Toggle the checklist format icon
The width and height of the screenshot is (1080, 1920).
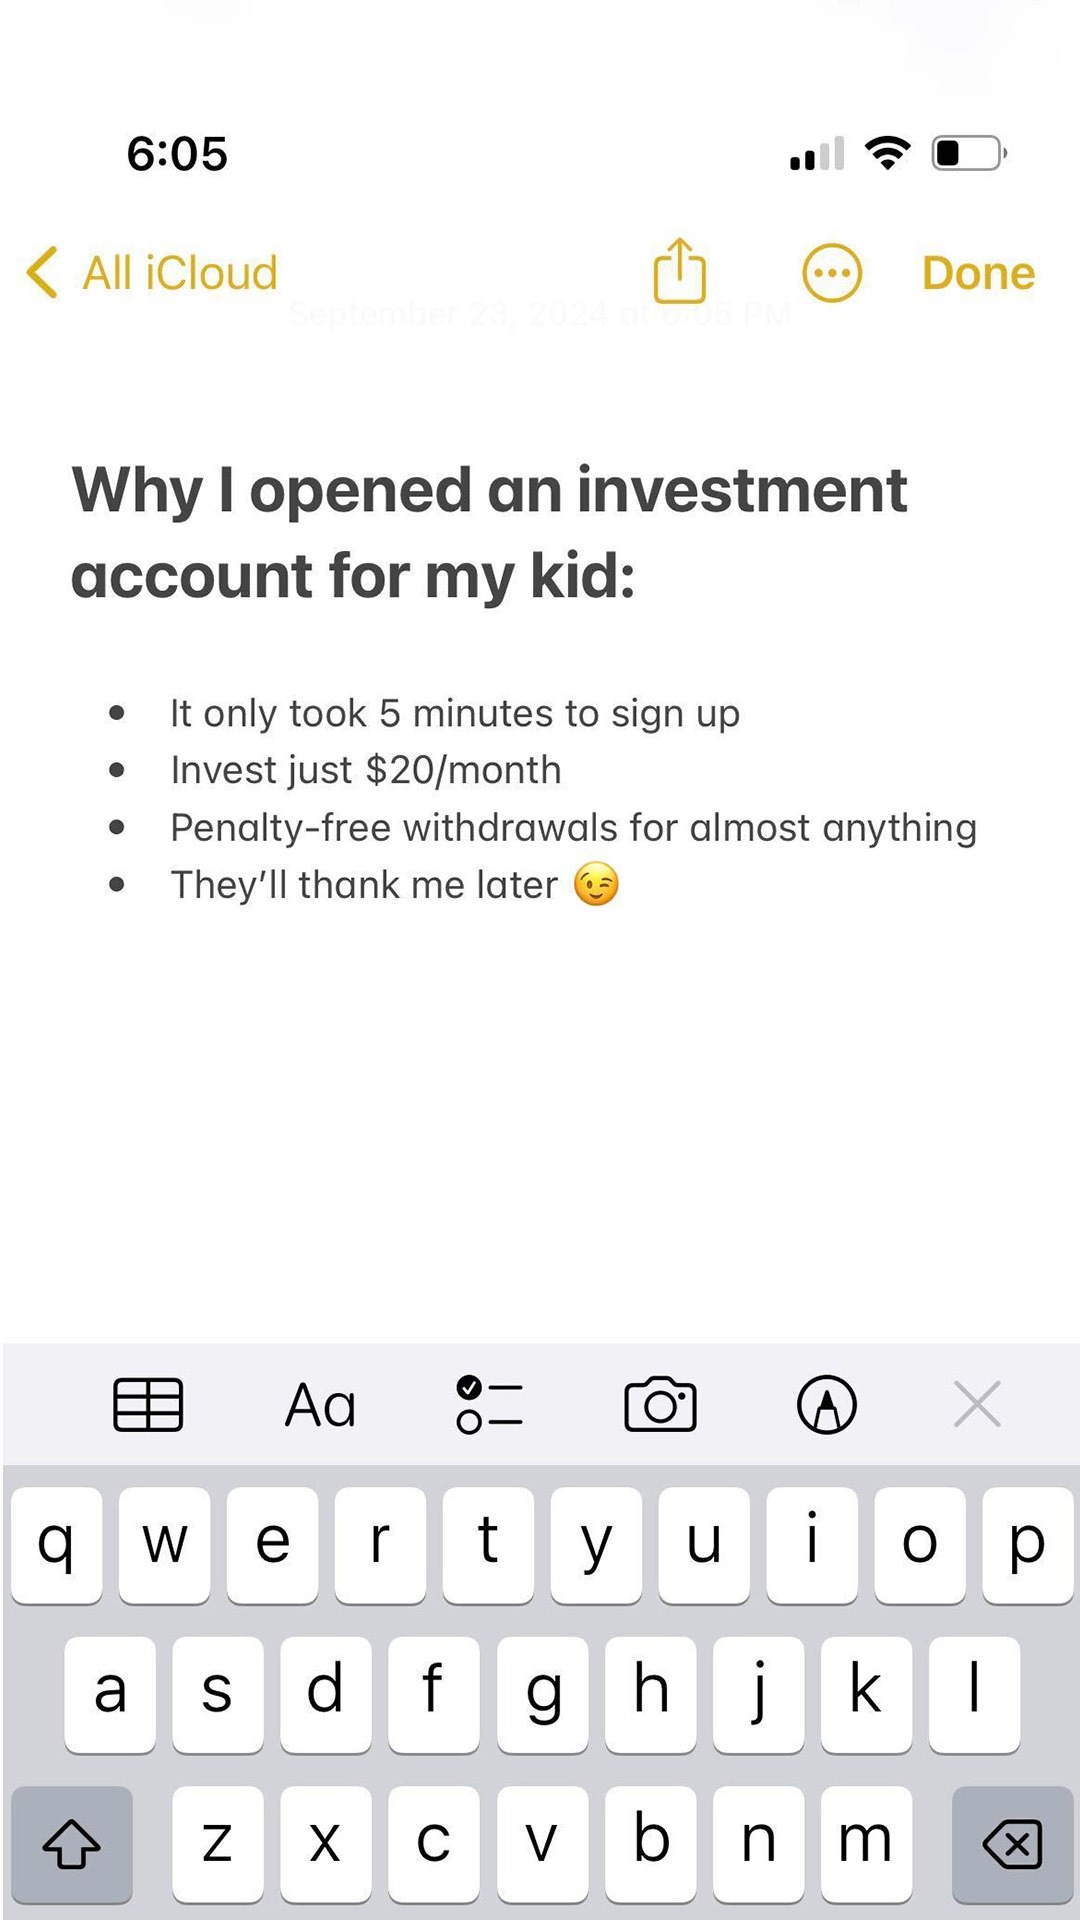[x=489, y=1405]
